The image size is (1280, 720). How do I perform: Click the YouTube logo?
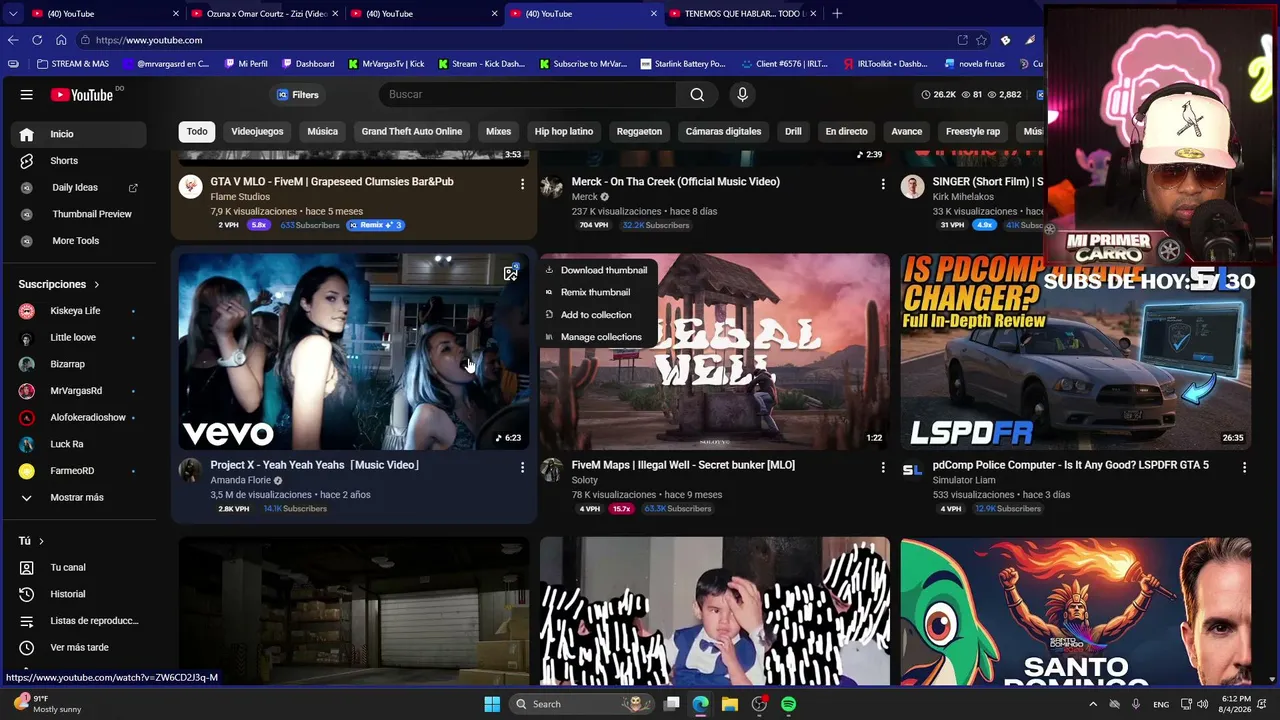(x=82, y=95)
